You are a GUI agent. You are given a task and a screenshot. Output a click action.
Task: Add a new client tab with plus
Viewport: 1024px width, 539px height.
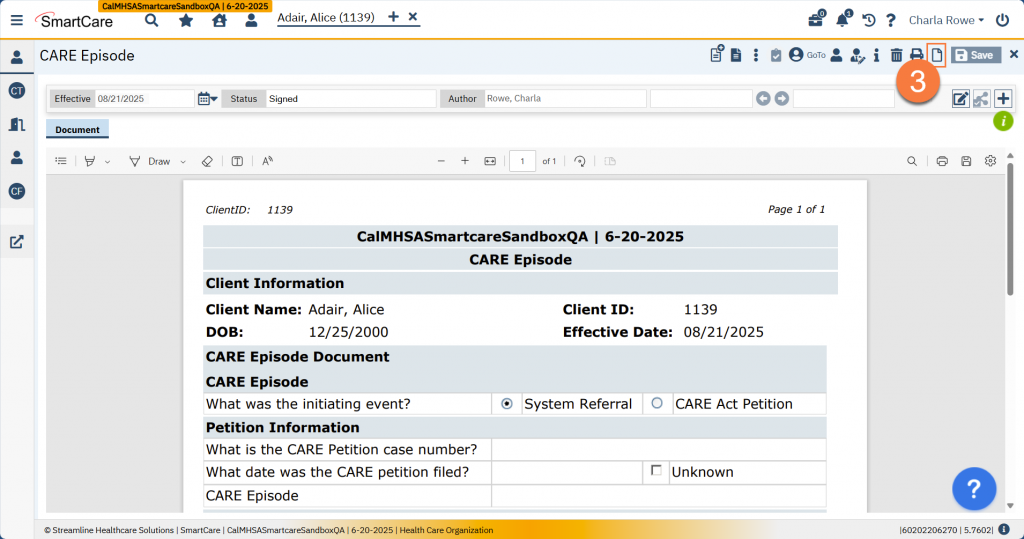pyautogui.click(x=393, y=17)
